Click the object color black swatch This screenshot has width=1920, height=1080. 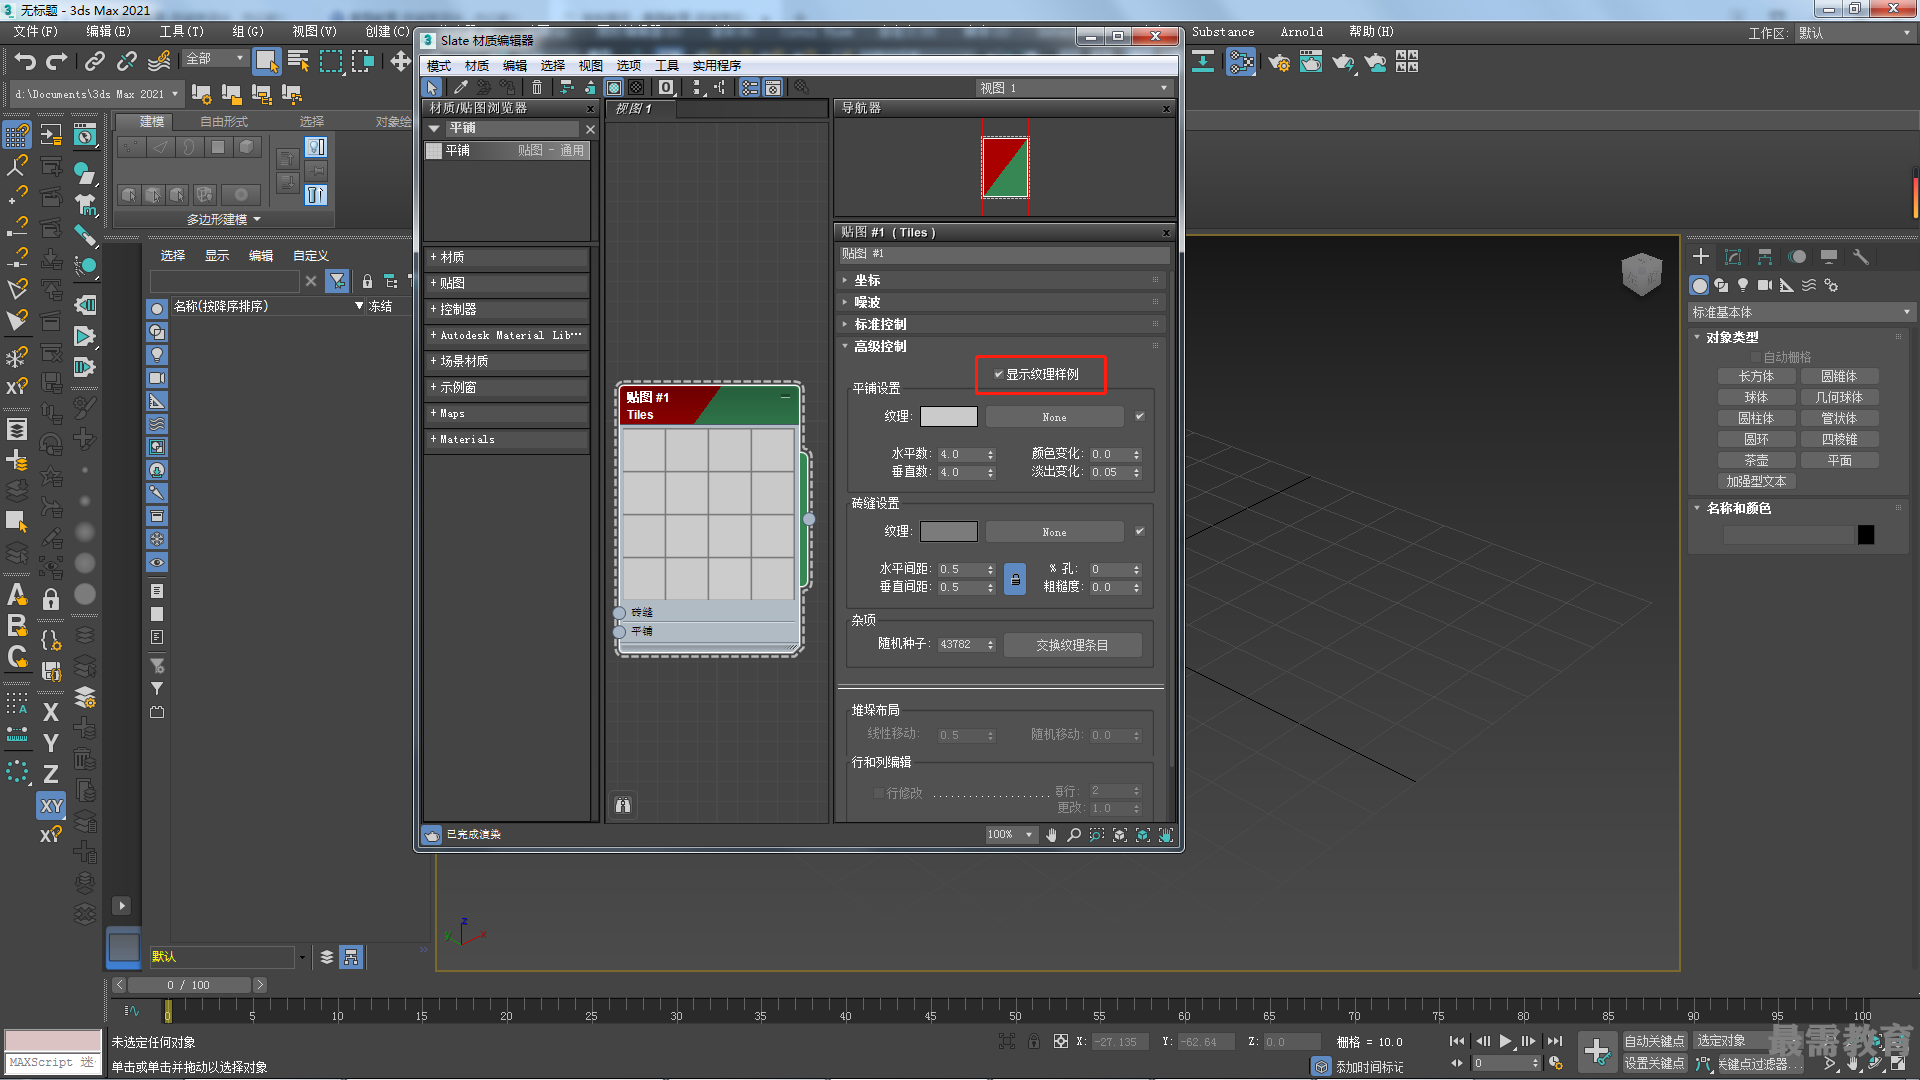point(1866,535)
